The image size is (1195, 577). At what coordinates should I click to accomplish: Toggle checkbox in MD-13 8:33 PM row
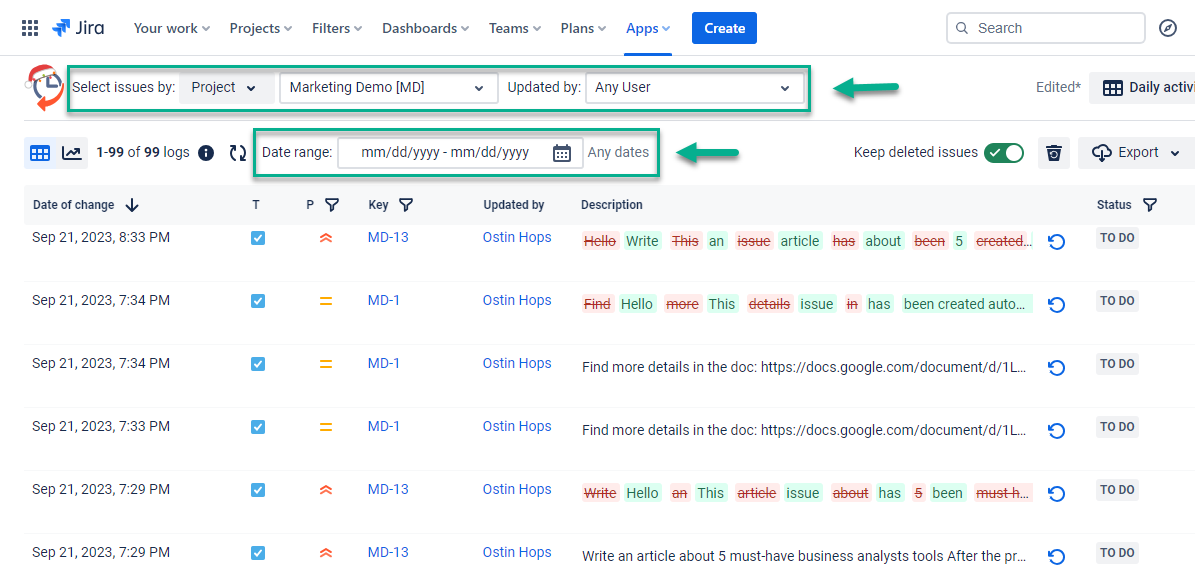coord(258,238)
